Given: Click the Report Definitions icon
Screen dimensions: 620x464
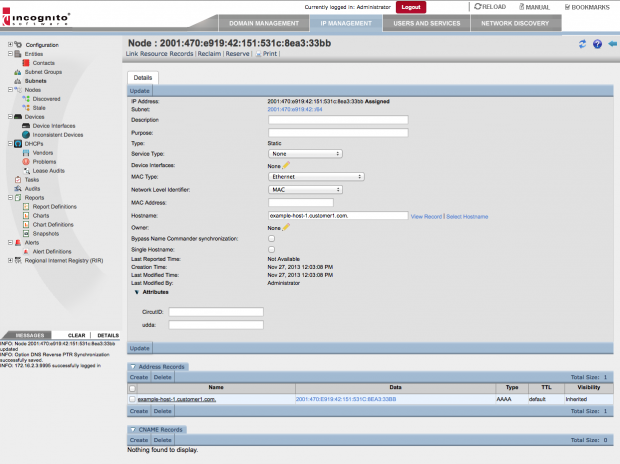Looking at the screenshot, I should click(26, 206).
